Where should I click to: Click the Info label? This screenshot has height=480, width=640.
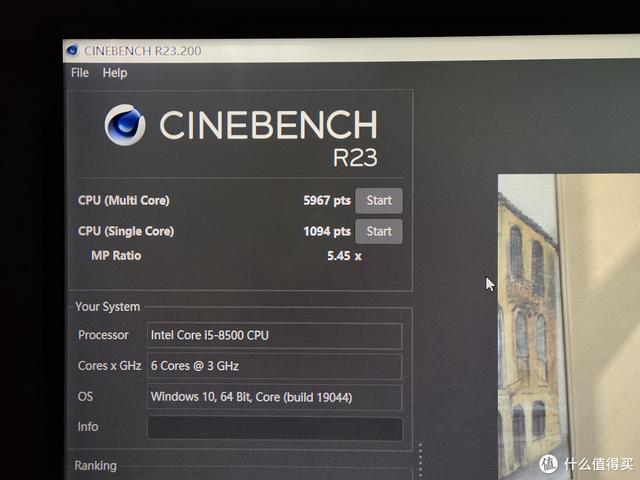click(88, 427)
